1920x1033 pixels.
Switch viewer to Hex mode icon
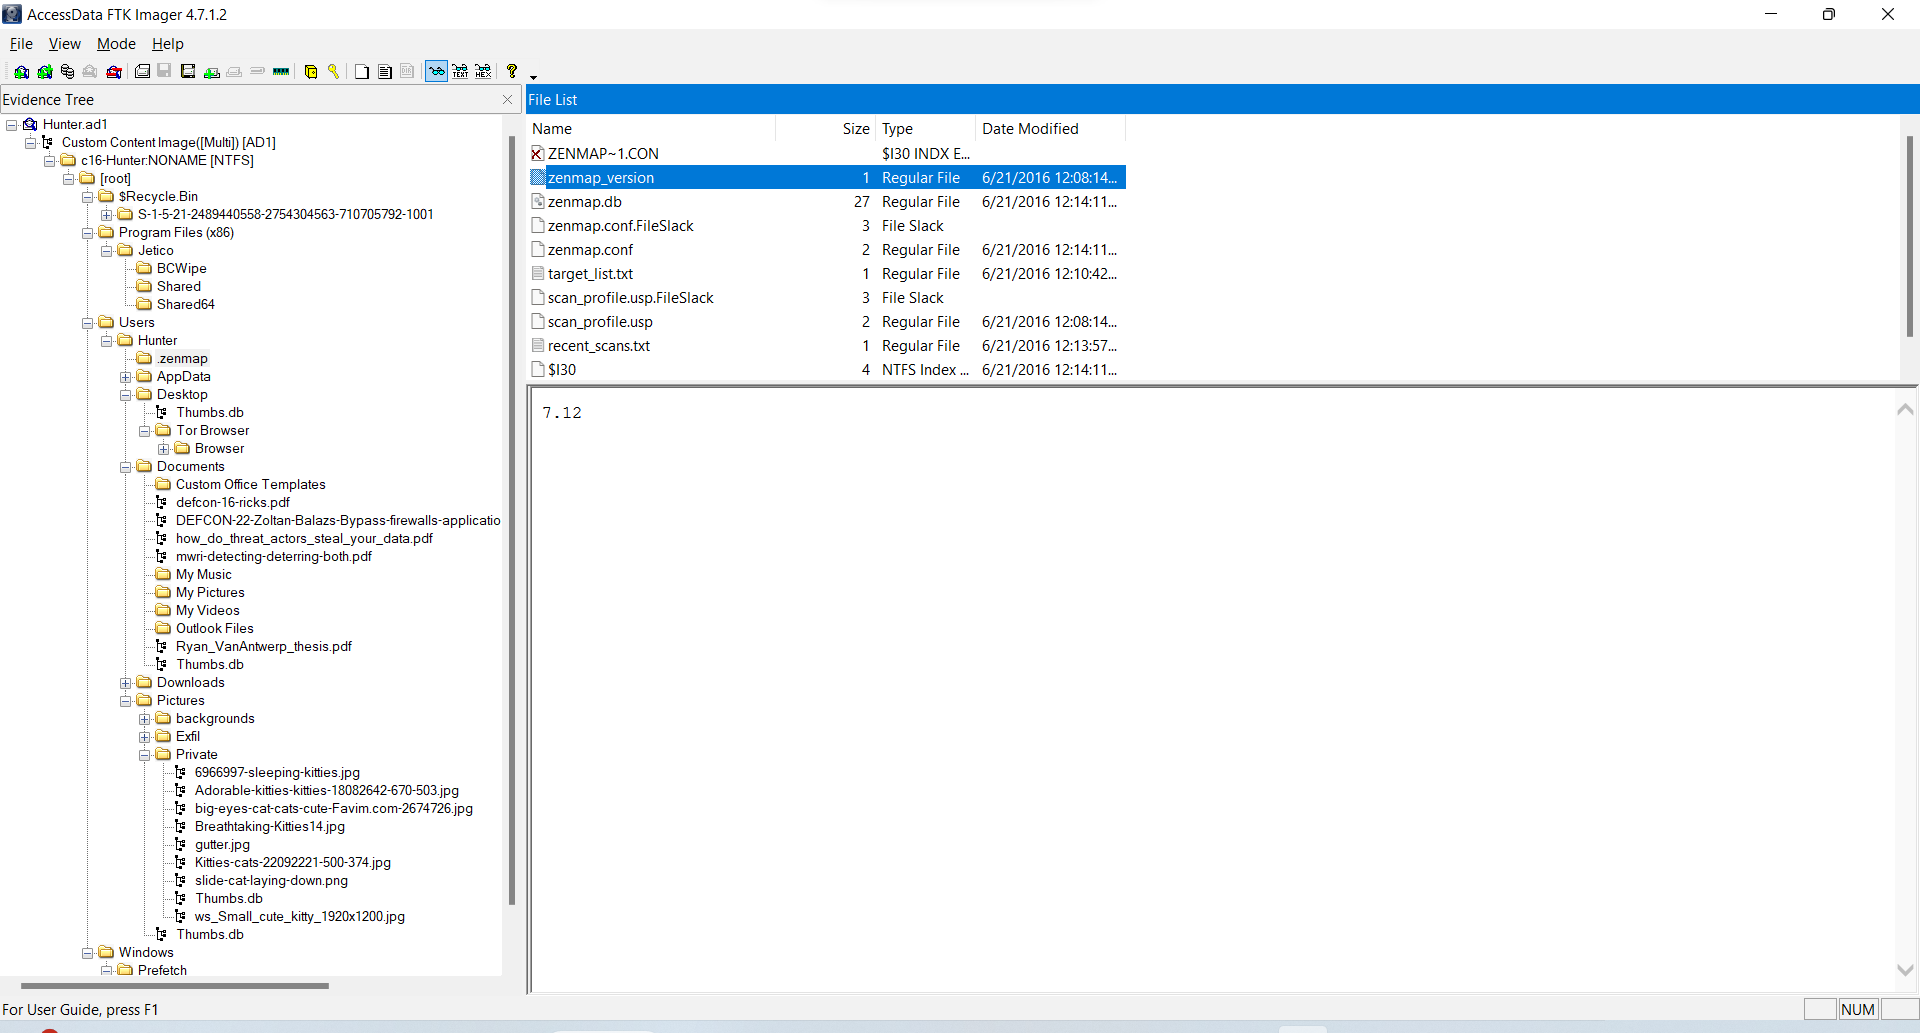pyautogui.click(x=483, y=71)
